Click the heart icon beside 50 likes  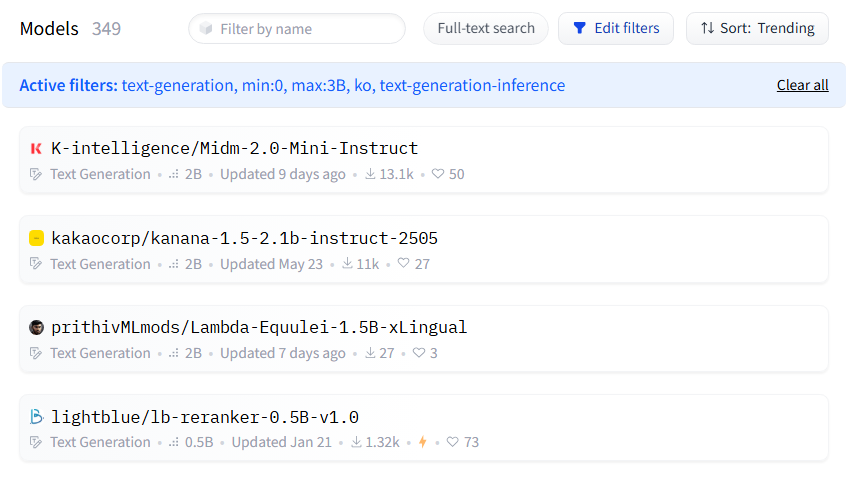(438, 174)
